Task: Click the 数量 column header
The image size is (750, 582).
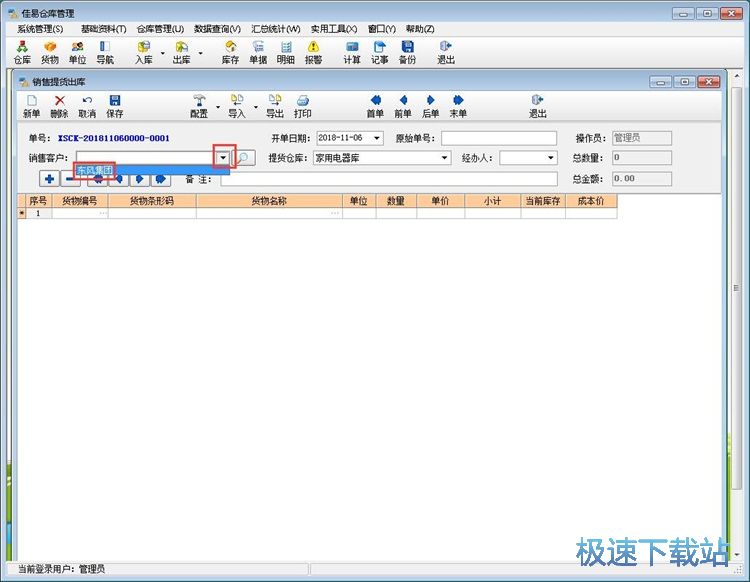Action: [396, 201]
